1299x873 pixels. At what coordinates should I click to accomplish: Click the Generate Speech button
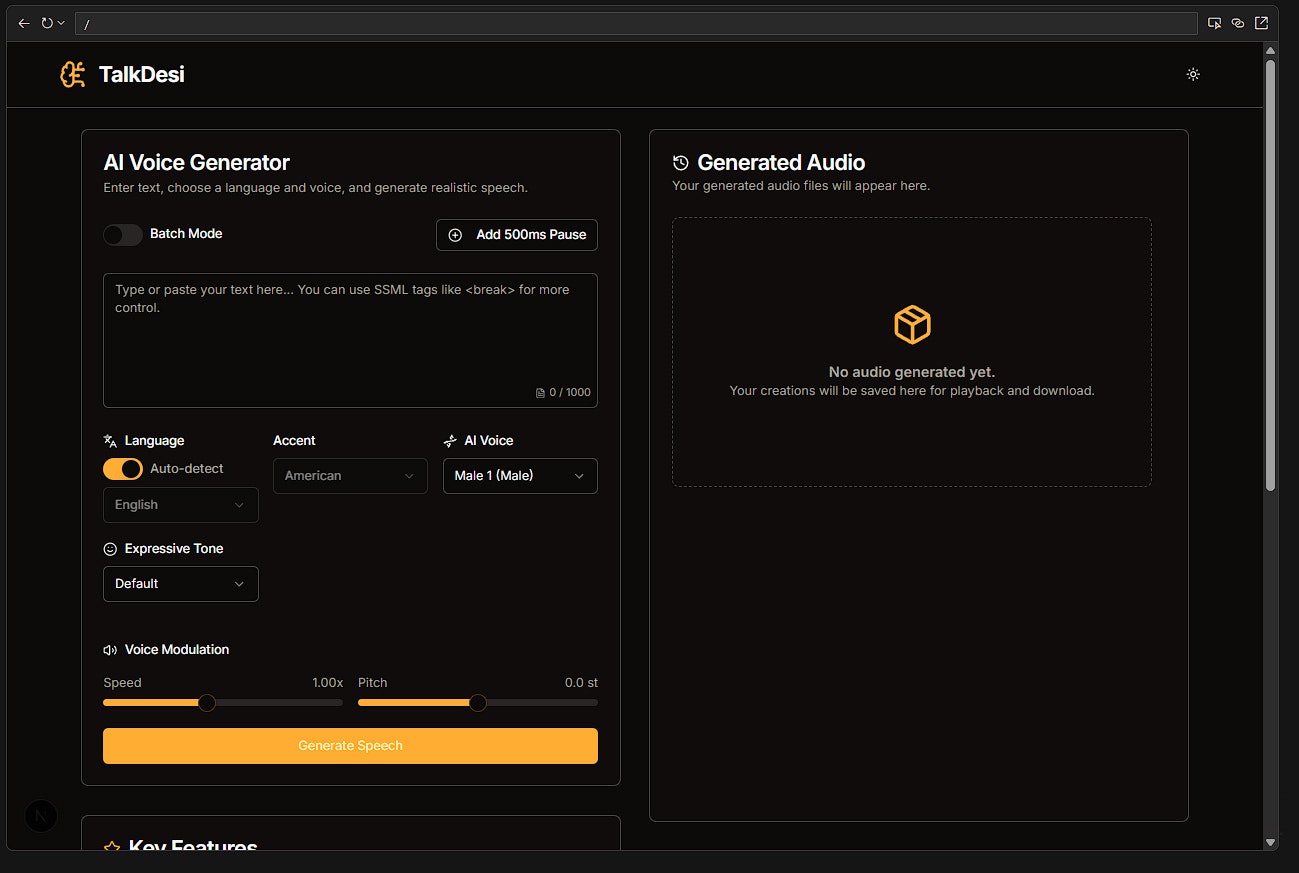pos(350,746)
